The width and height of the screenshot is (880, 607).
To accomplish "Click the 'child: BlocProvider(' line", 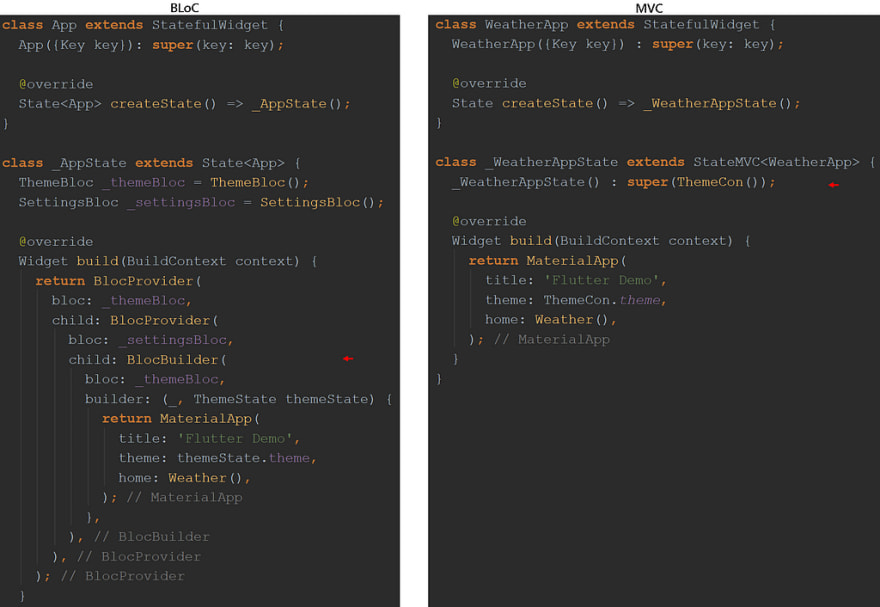I will coord(135,320).
